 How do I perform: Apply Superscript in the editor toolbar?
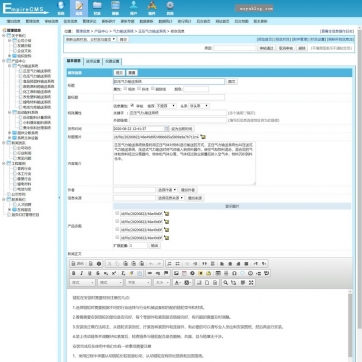point(114,273)
